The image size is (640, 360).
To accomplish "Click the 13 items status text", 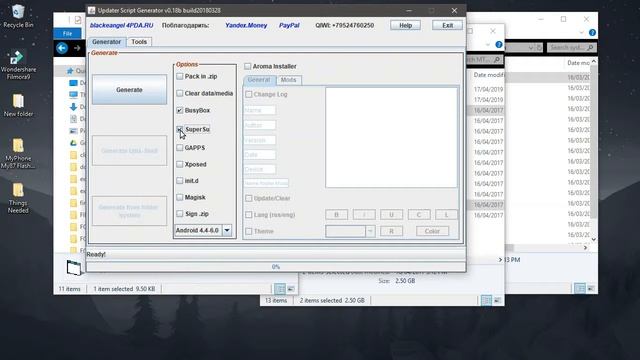I will [x=276, y=300].
